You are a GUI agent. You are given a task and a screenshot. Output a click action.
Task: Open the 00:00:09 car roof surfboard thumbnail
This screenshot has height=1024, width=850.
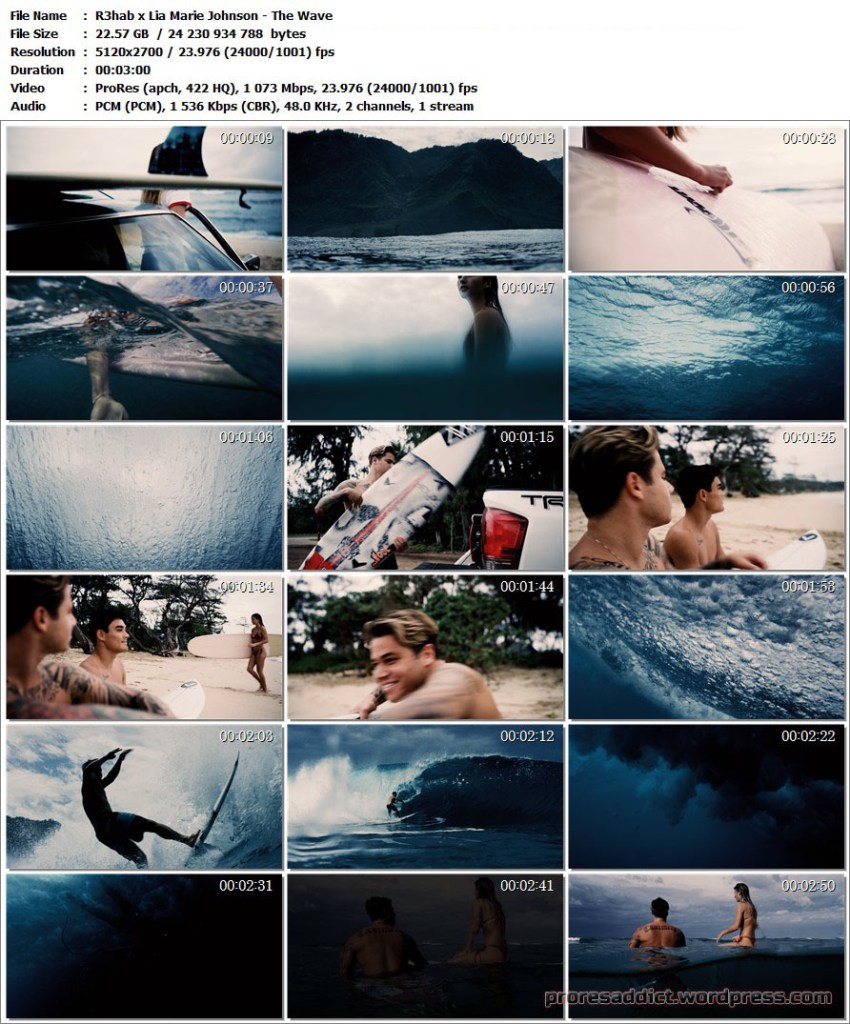tap(144, 198)
